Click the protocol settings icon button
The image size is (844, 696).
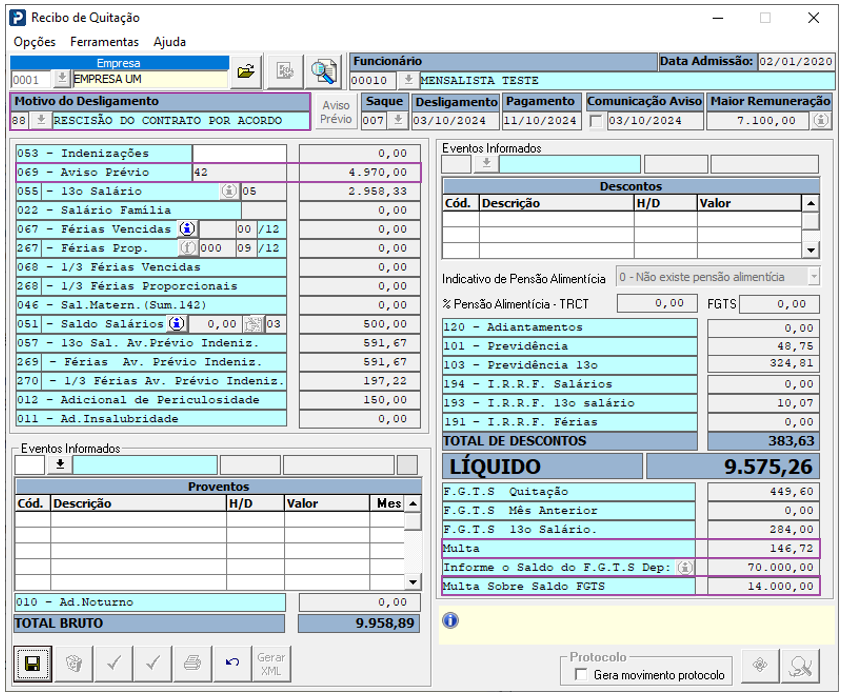[759, 665]
